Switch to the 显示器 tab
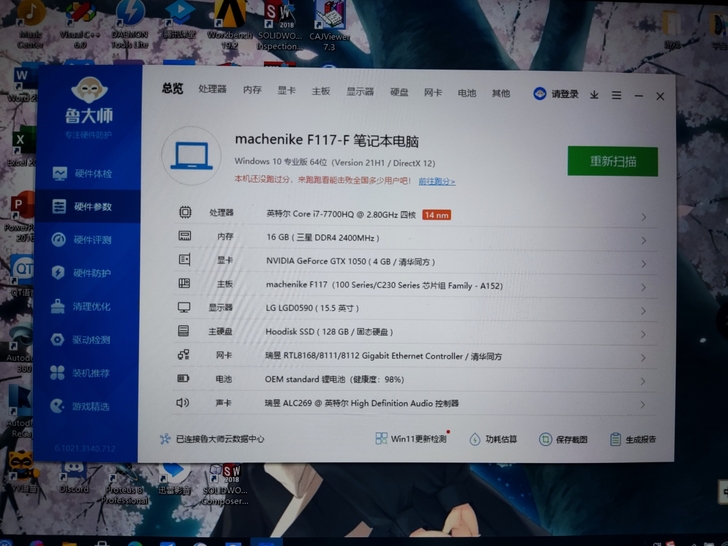Viewport: 728px width, 546px height. (360, 91)
